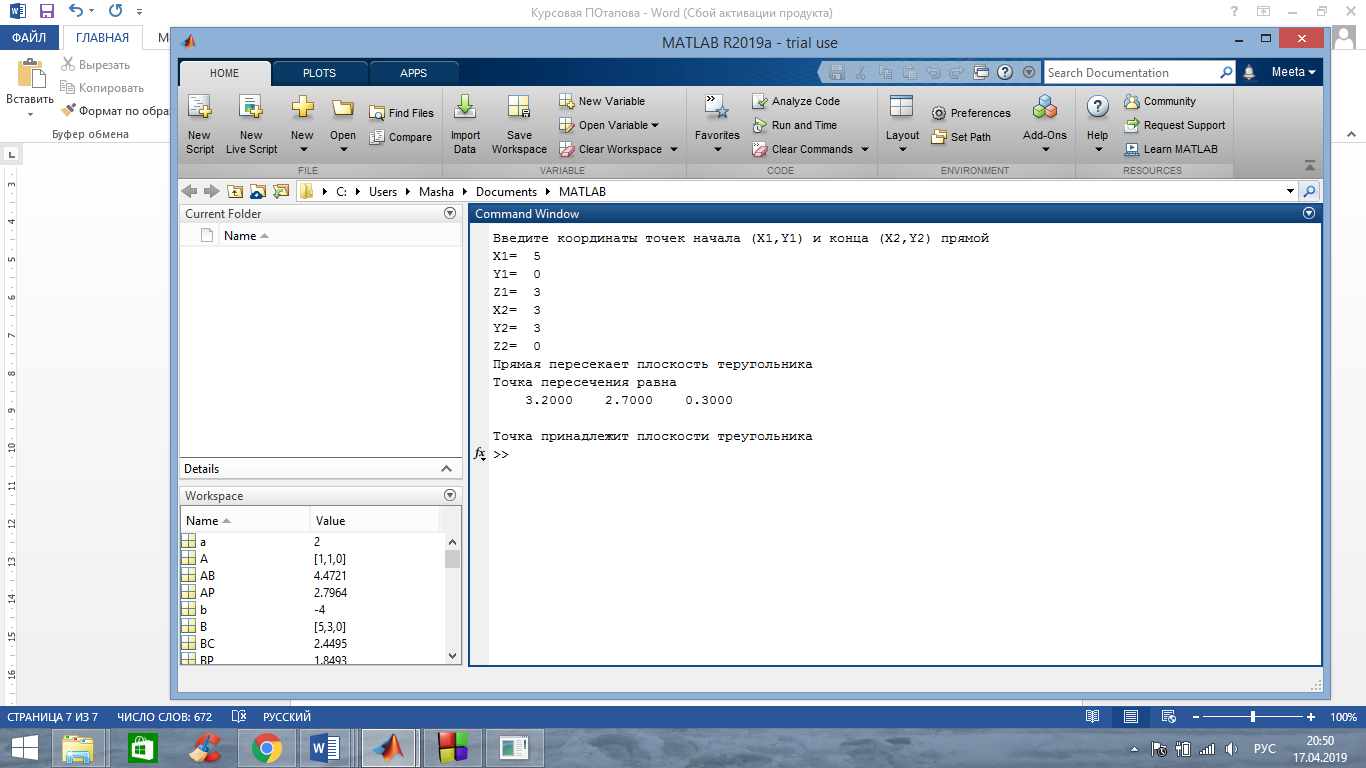Click the Windows Start button
The image size is (1366, 768).
(24, 747)
